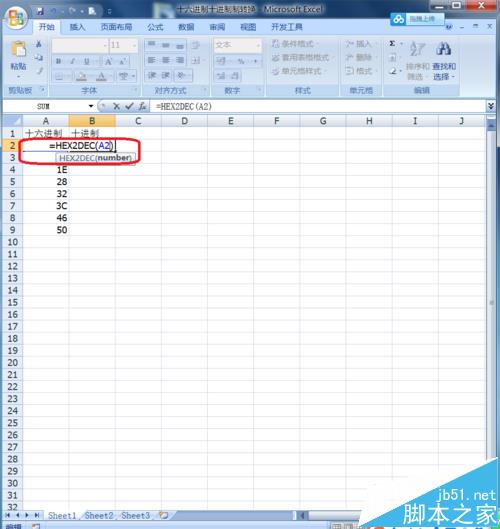Click the font color A button
This screenshot has height=529, width=500.
101,76
